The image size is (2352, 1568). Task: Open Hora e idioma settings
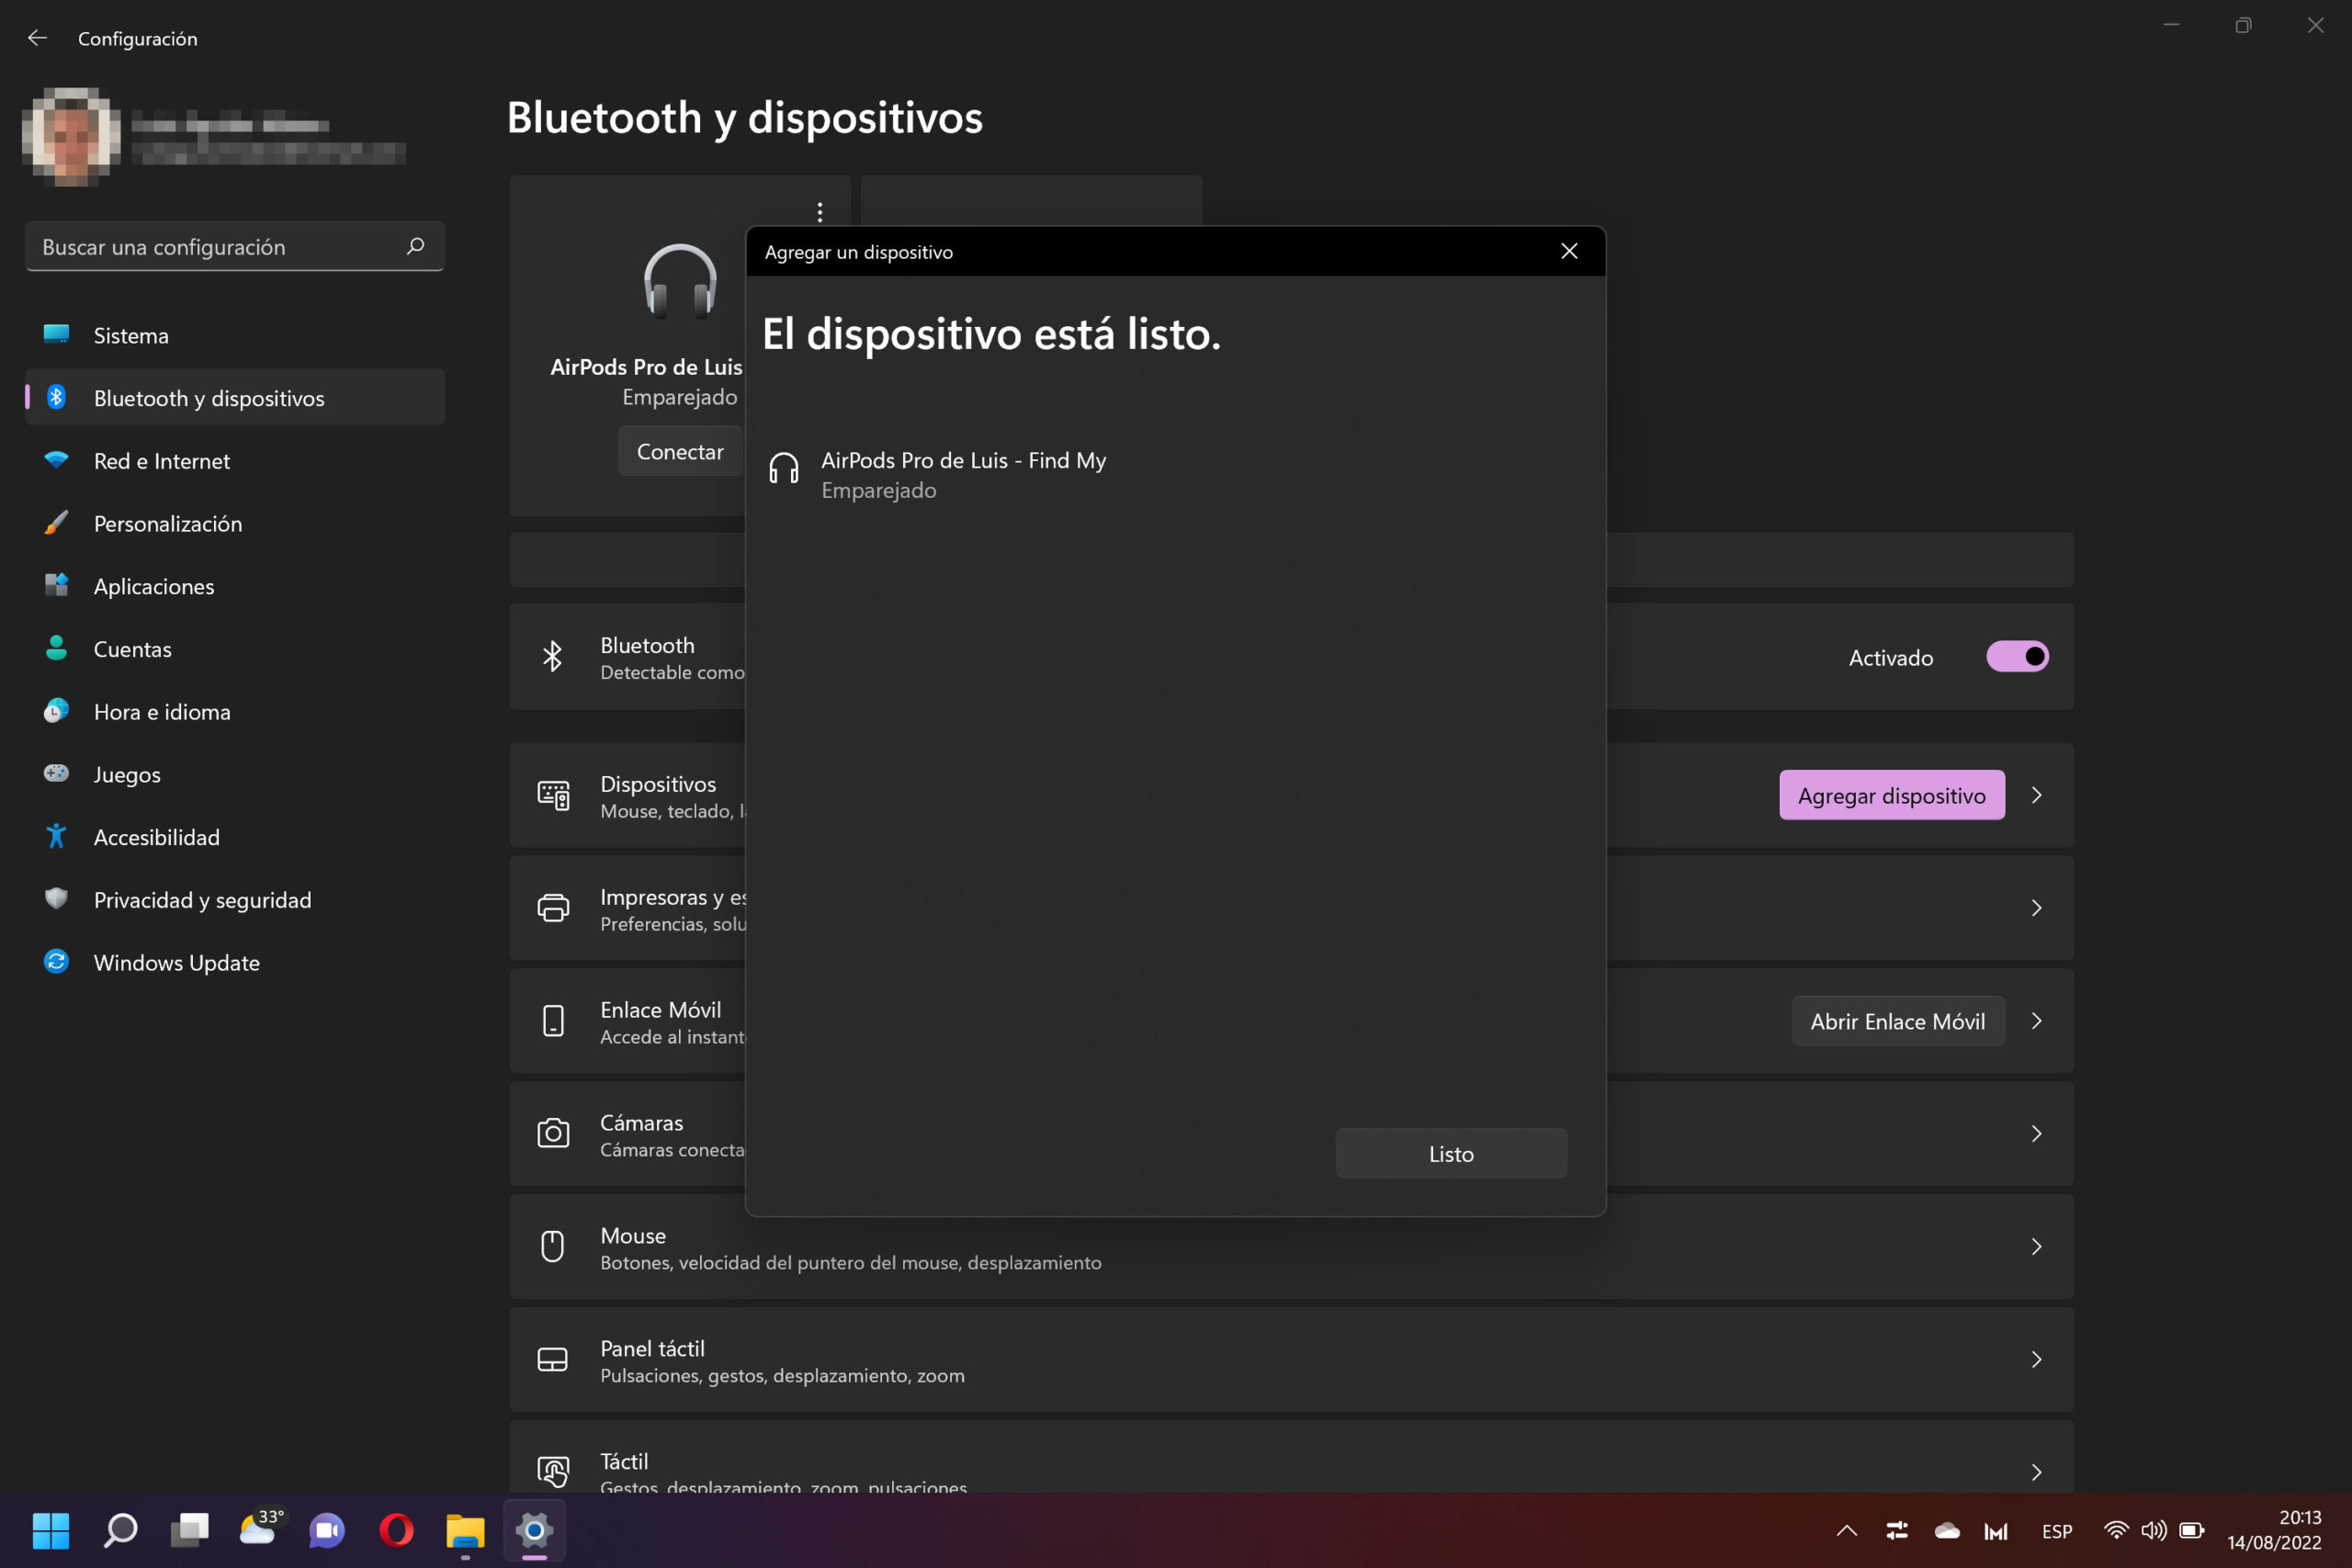tap(235, 712)
